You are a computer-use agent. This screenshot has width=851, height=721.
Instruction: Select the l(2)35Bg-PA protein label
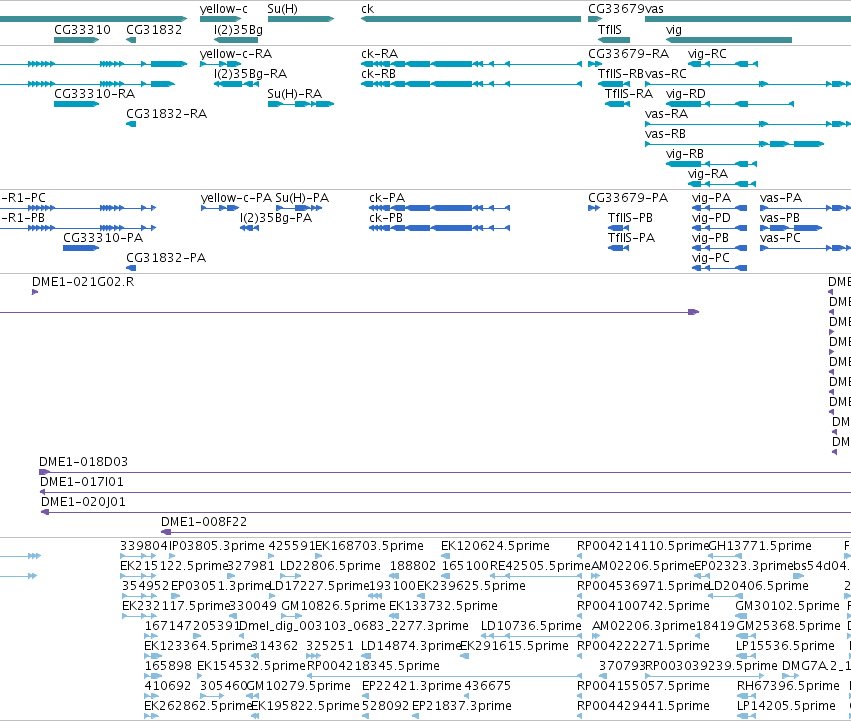276,218
